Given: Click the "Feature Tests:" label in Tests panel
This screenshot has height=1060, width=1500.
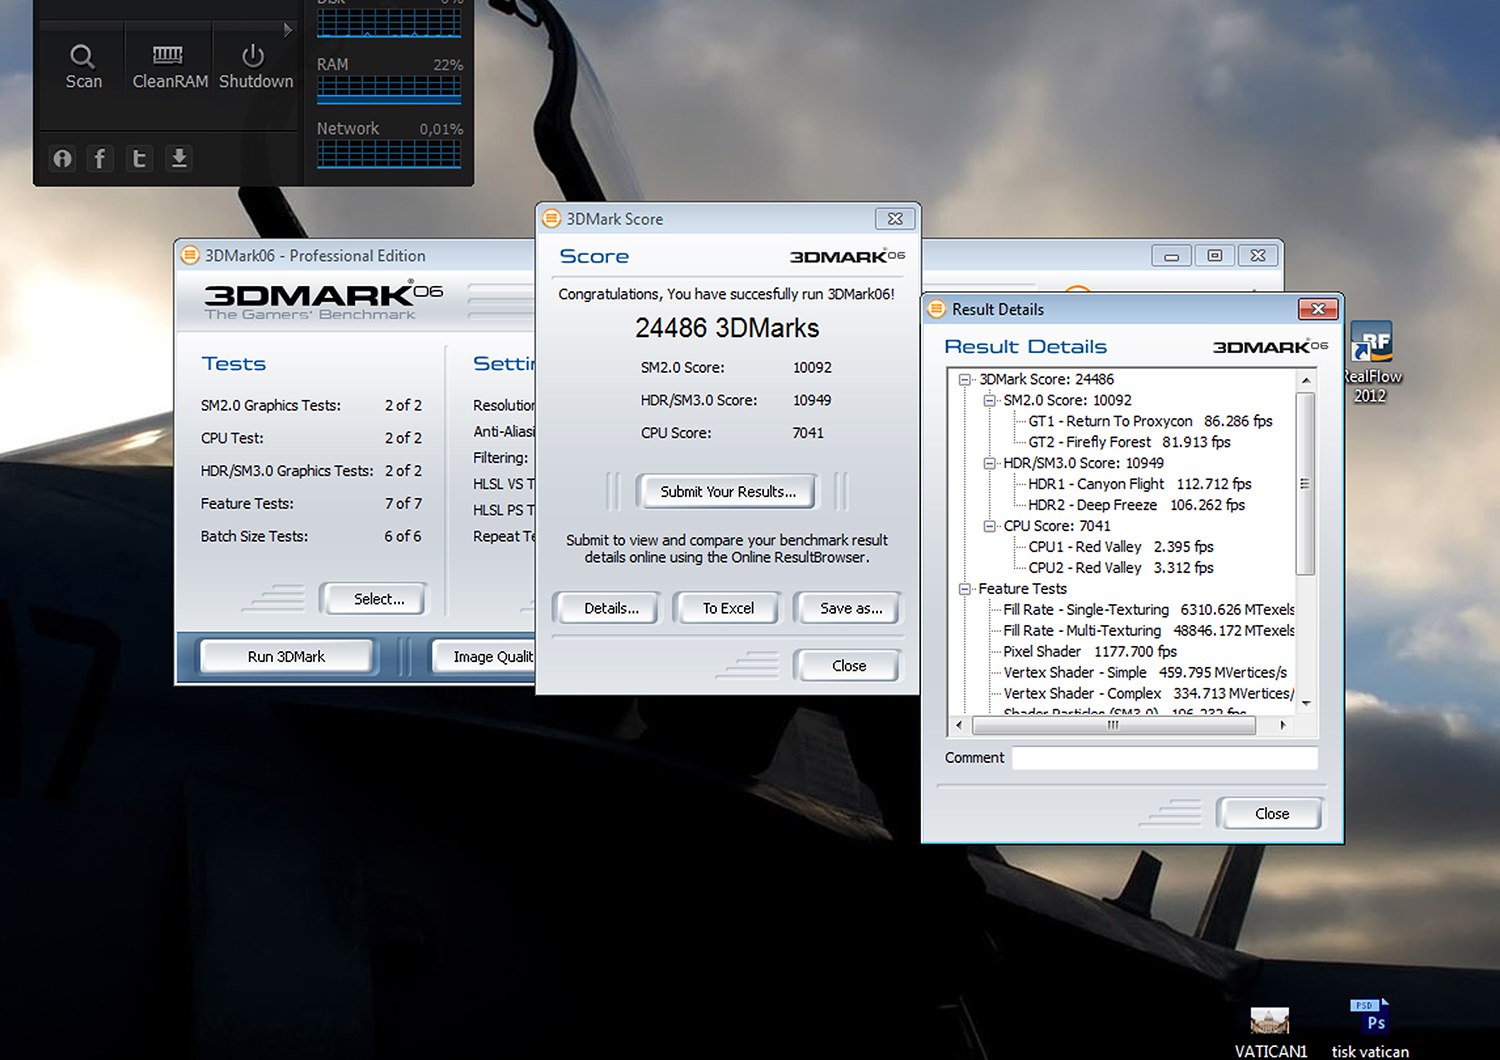Looking at the screenshot, I should pos(247,504).
